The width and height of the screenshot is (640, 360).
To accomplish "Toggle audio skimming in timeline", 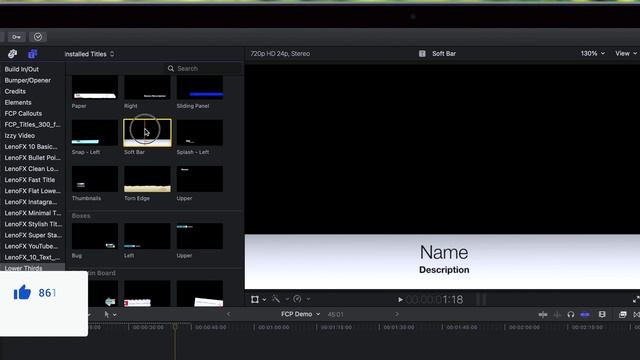I will 557,314.
